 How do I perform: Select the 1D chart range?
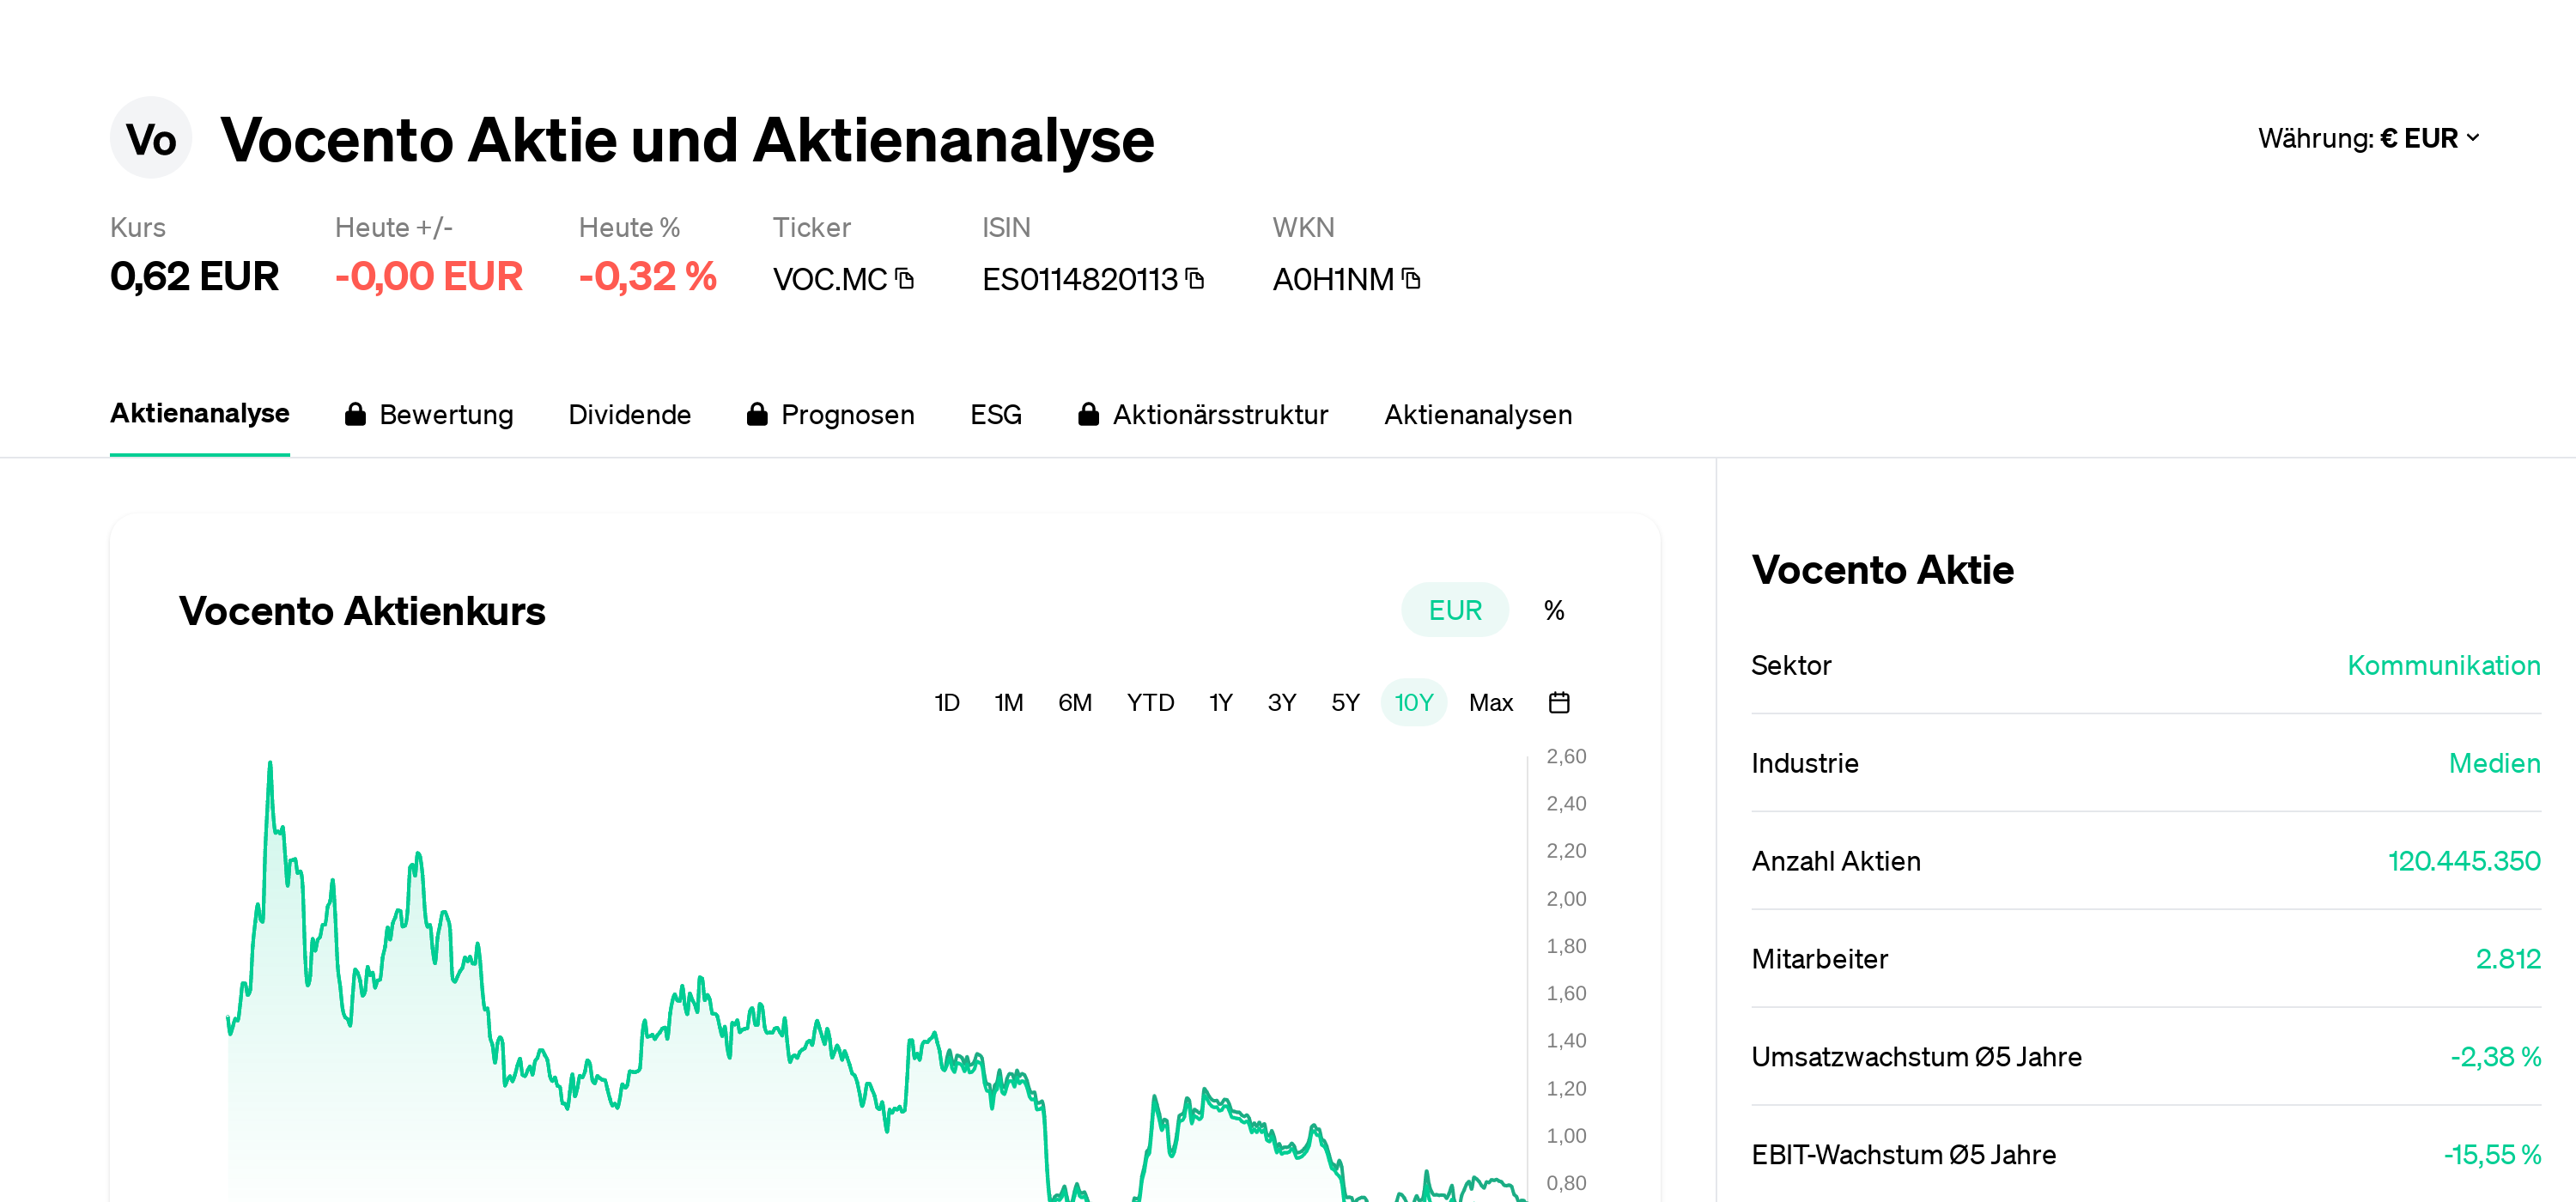click(x=946, y=702)
